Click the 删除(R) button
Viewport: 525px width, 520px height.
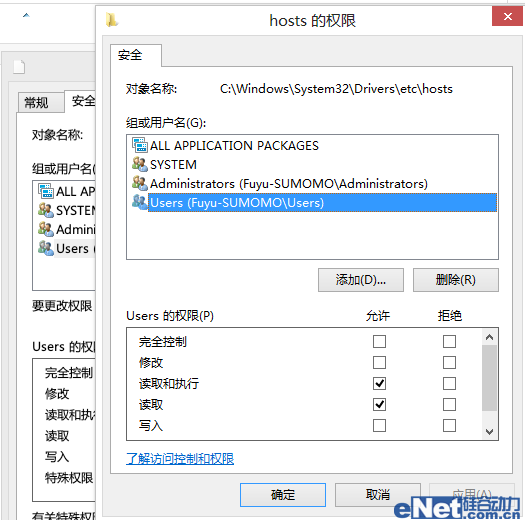[456, 280]
